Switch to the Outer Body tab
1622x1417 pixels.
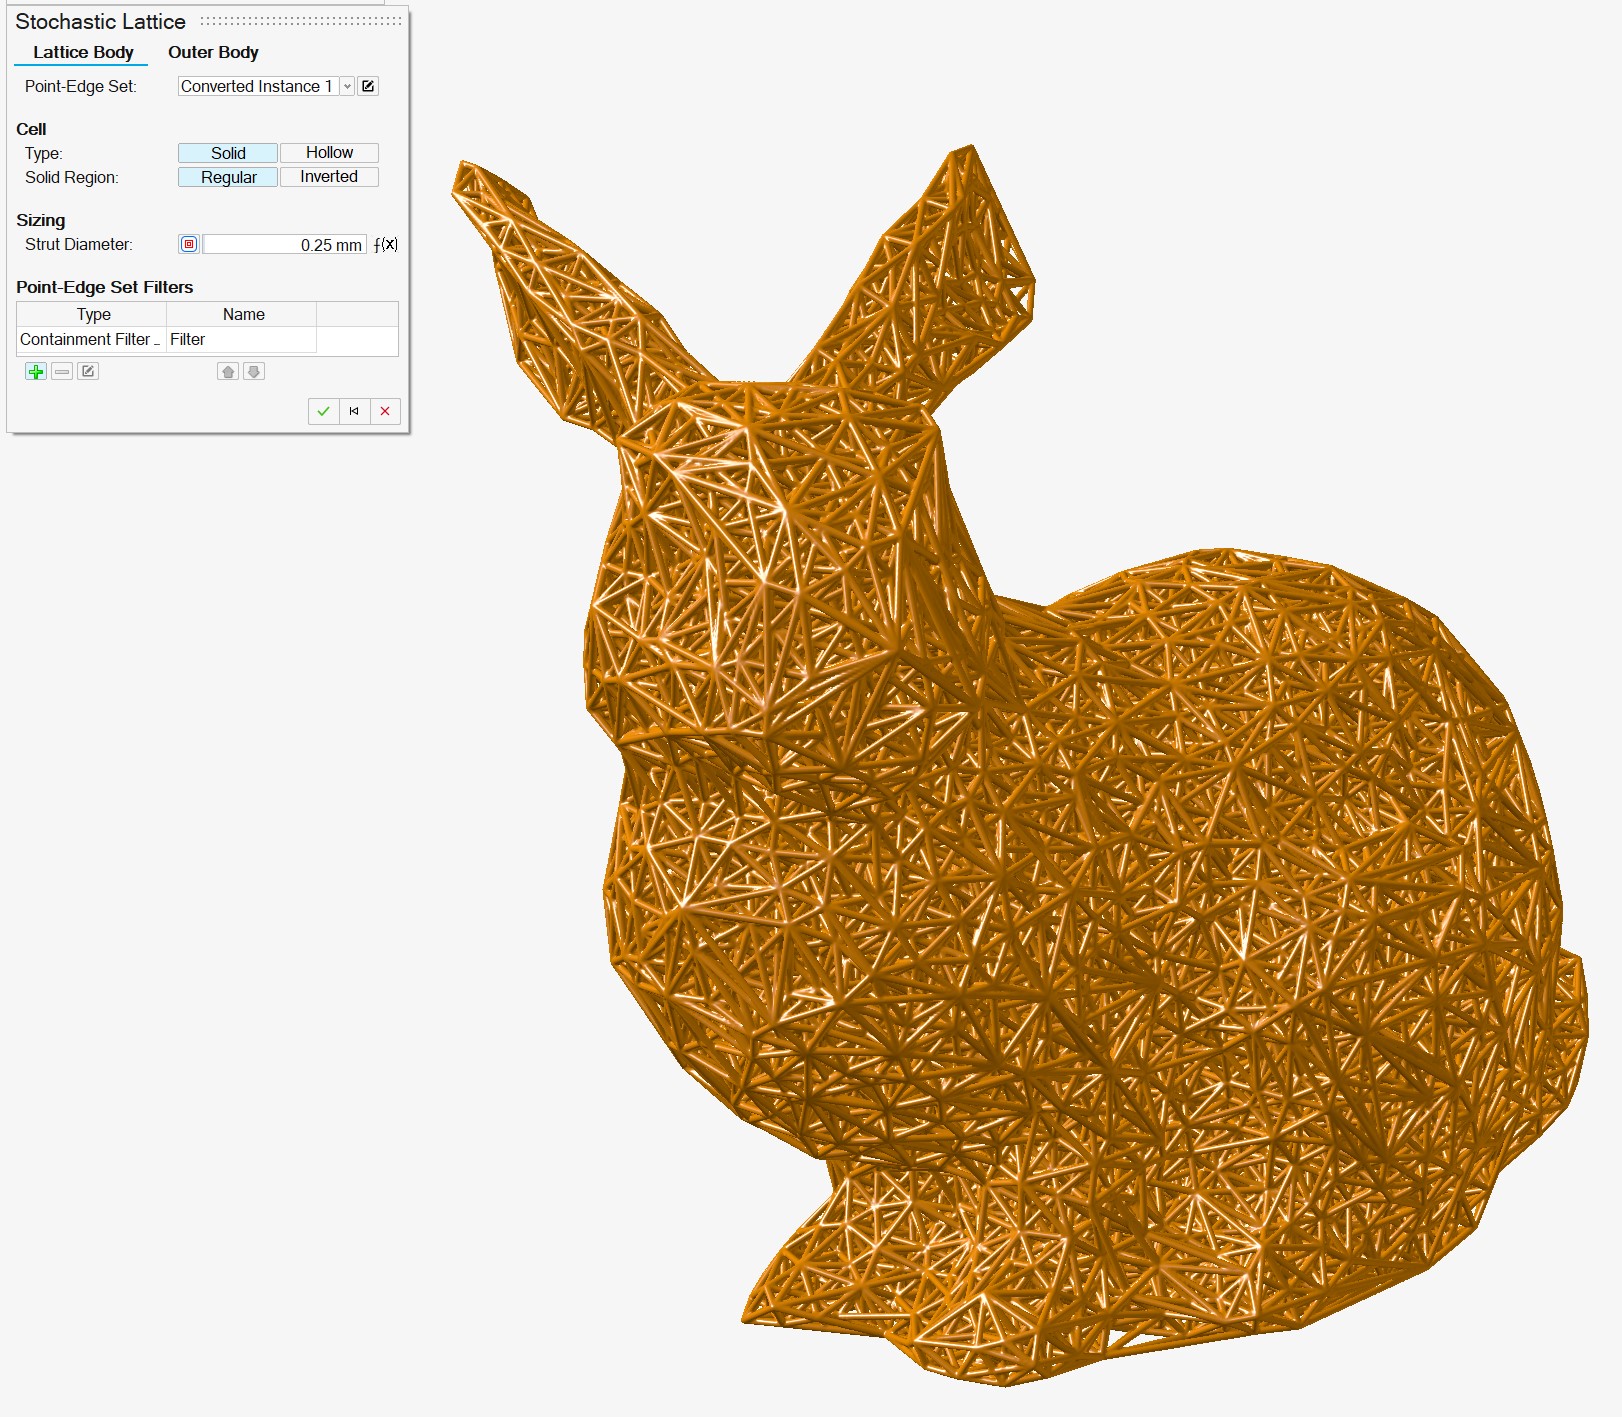213,52
